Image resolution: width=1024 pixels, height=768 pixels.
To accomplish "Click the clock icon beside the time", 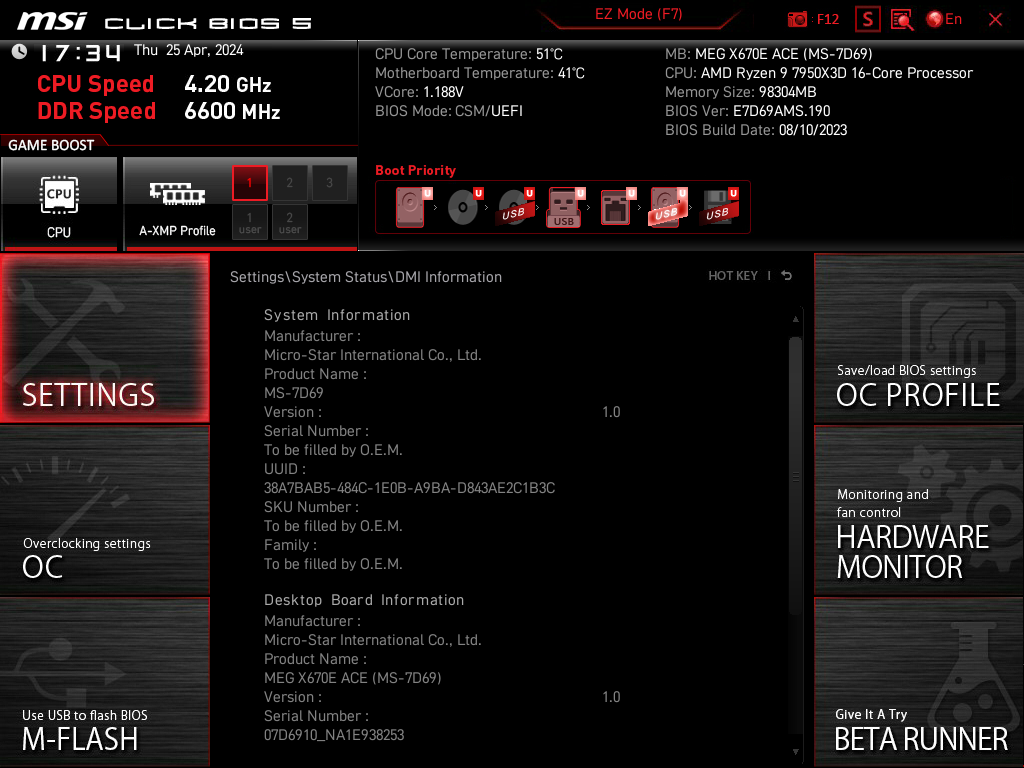I will (20, 52).
